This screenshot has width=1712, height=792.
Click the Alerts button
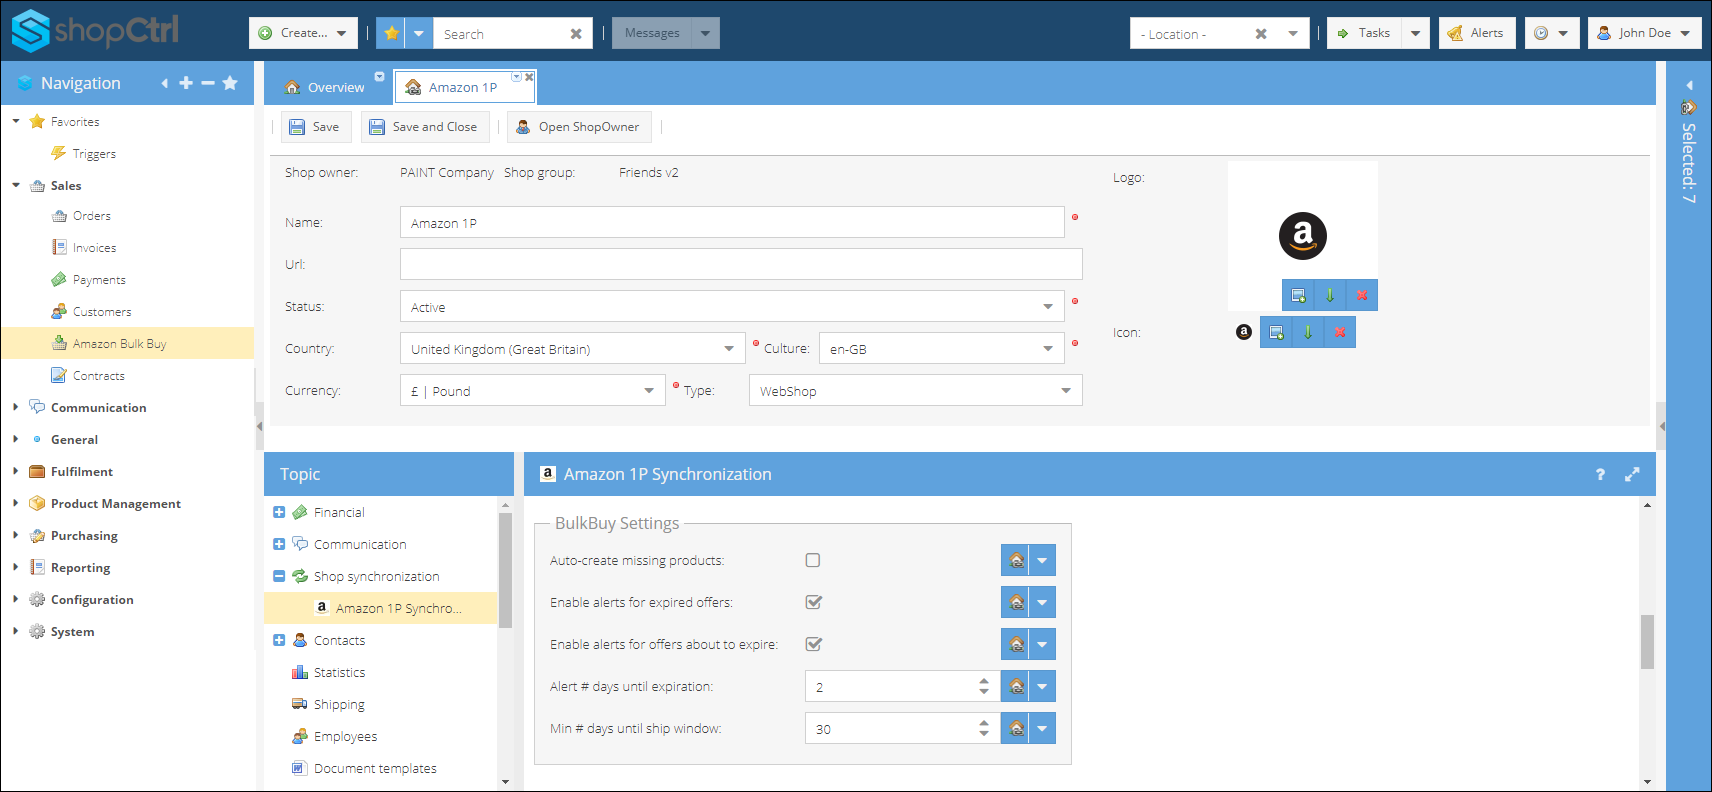tap(1477, 33)
